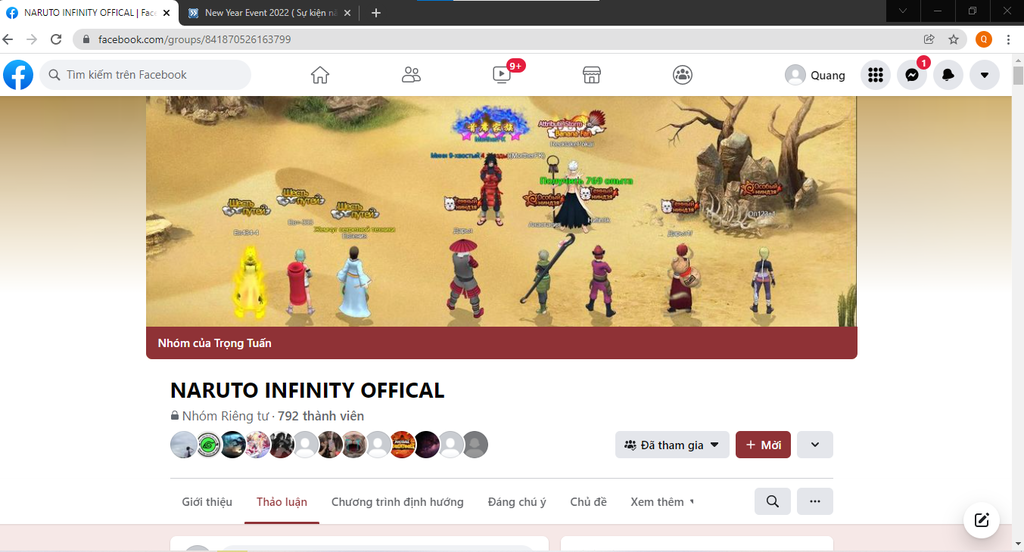Image resolution: width=1024 pixels, height=552 pixels.
Task: Click the new message compose icon
Action: pyautogui.click(x=982, y=520)
